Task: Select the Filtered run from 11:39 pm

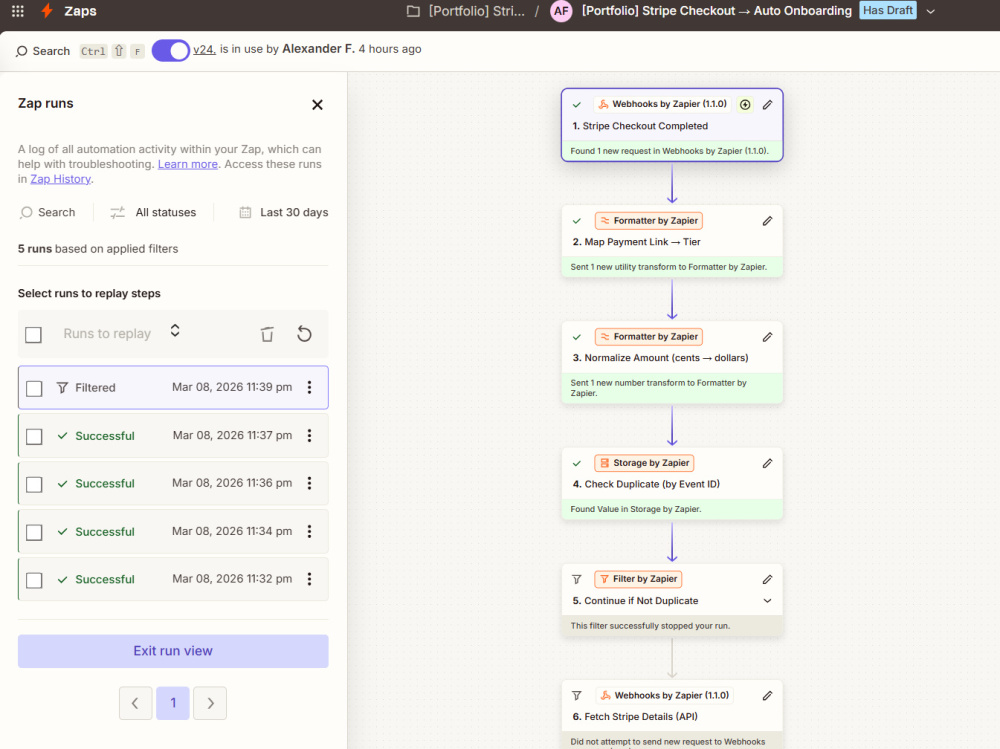Action: (x=173, y=387)
